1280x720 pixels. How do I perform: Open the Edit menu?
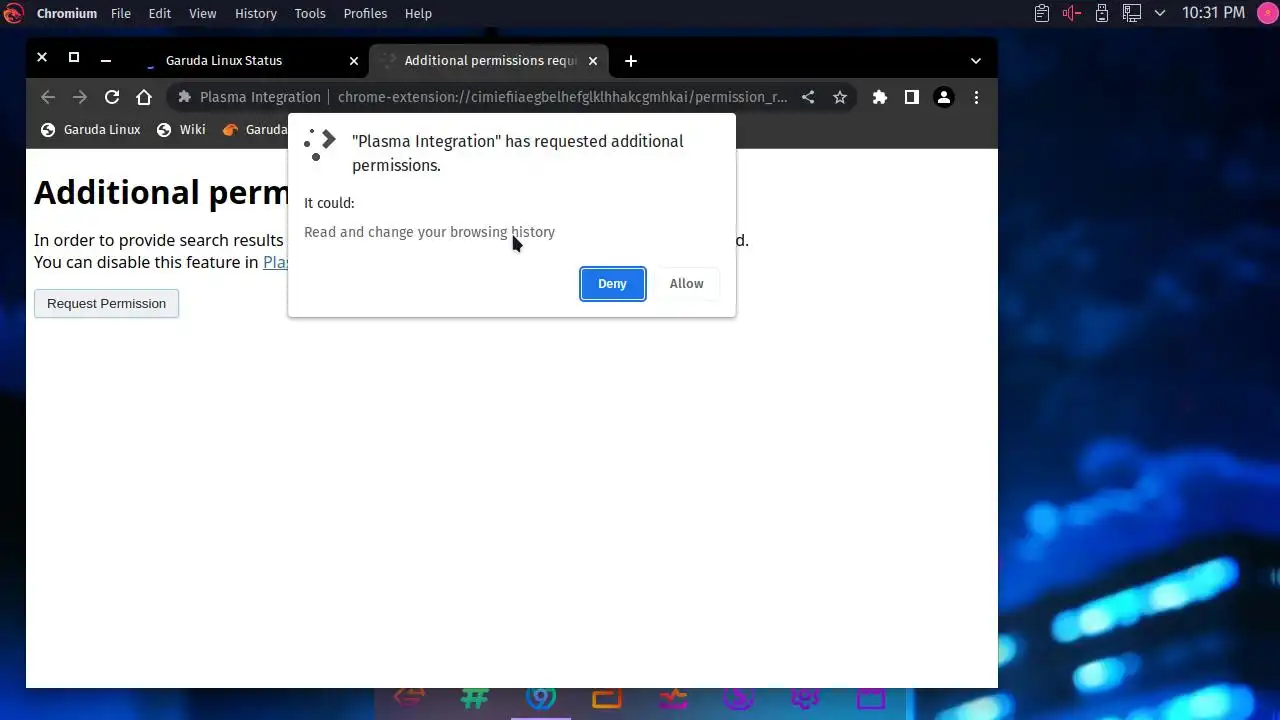coord(159,13)
